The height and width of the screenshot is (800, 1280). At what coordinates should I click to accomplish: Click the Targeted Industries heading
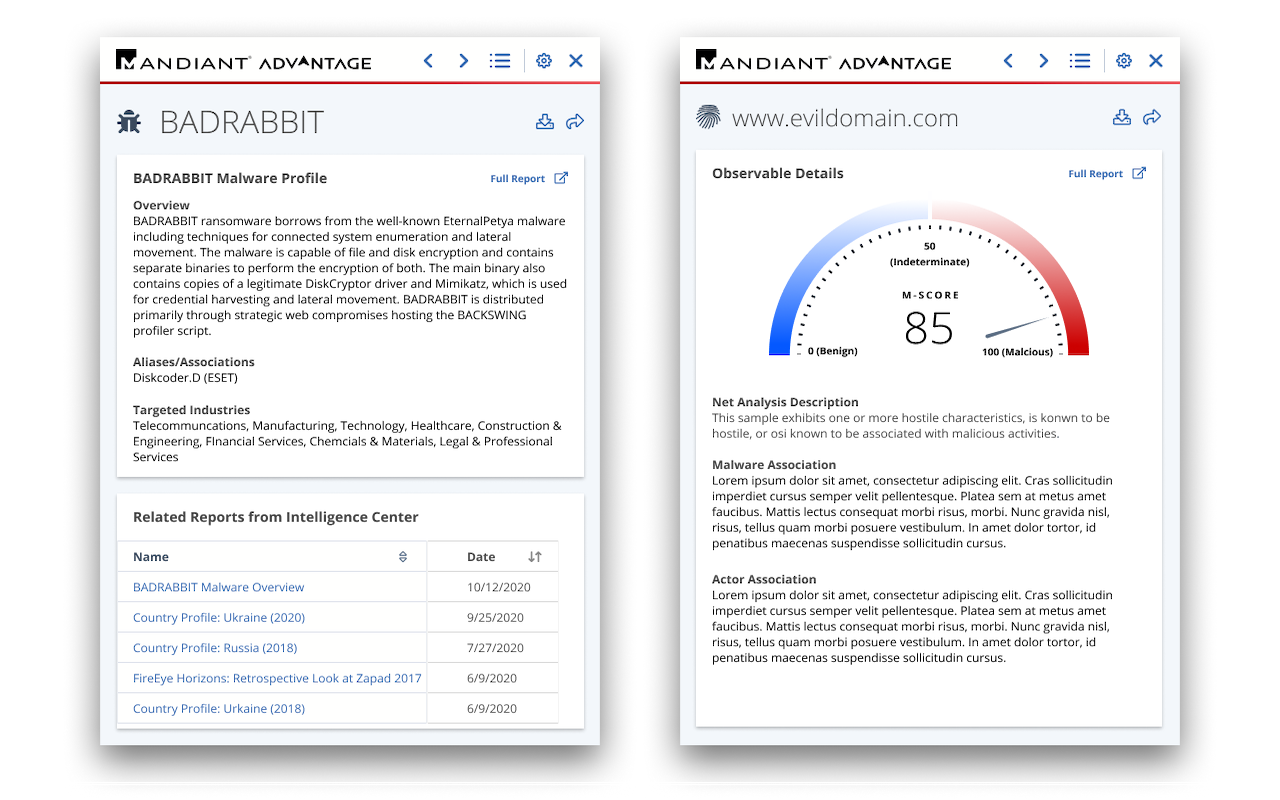tap(192, 410)
